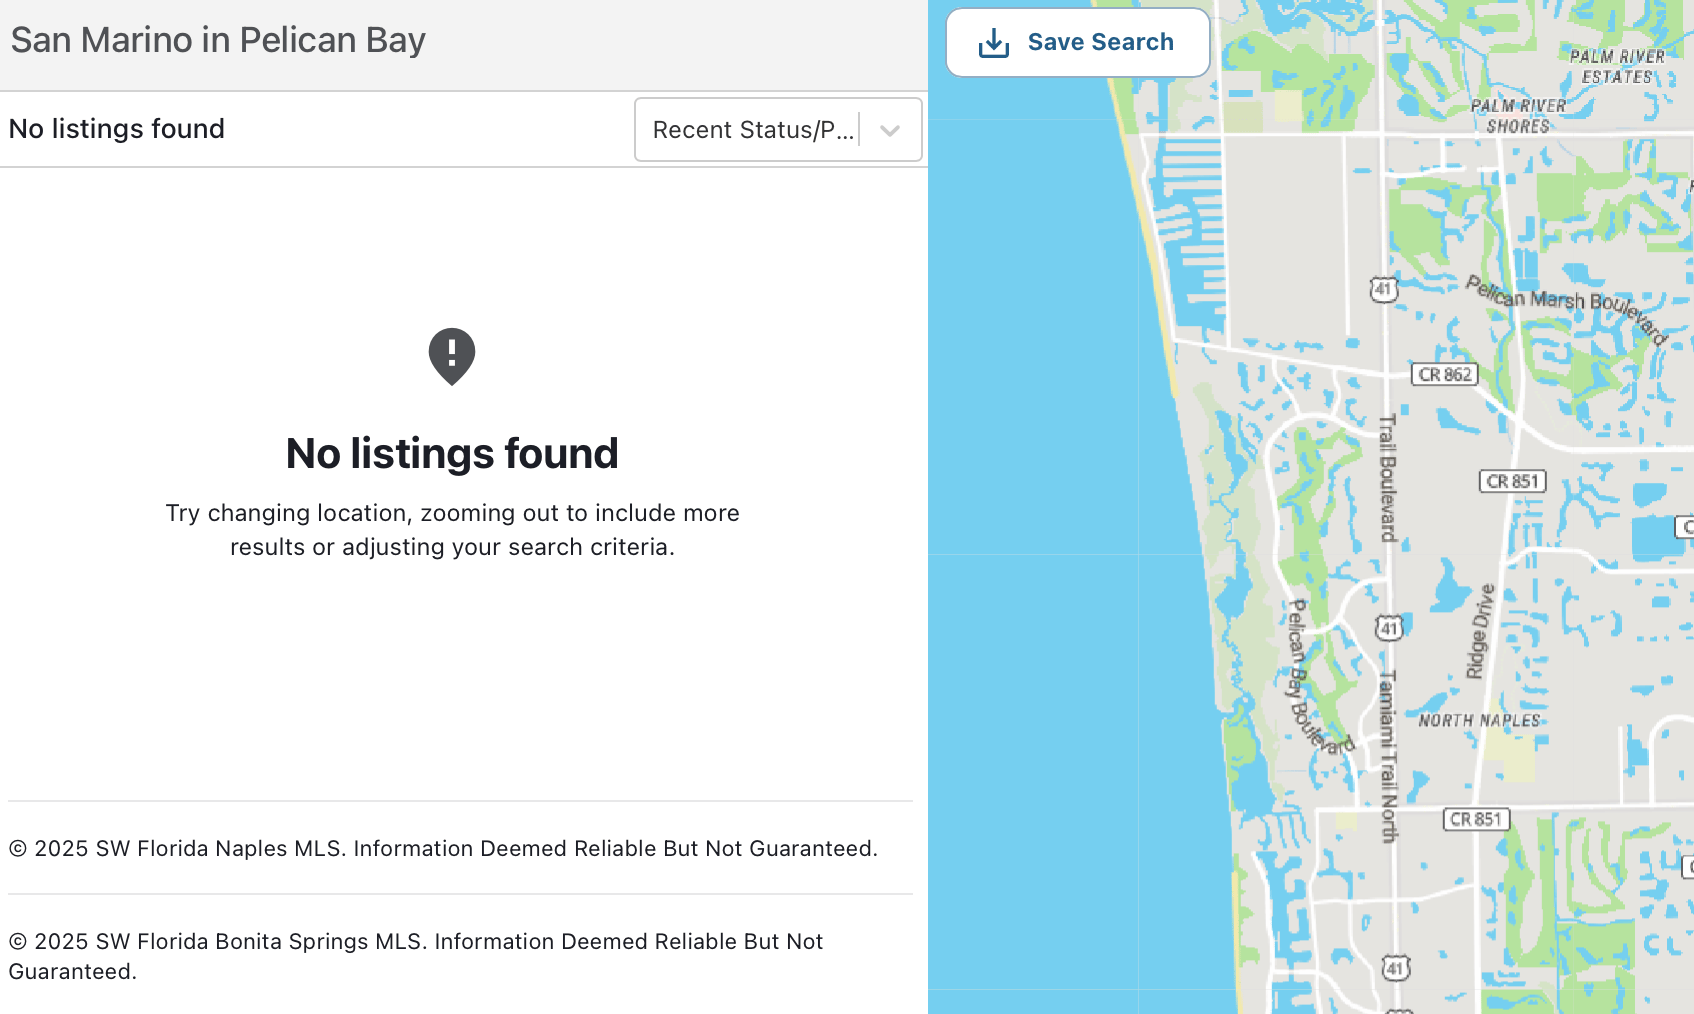The height and width of the screenshot is (1014, 1694).
Task: Select the Palm River Estates map label
Action: (1617, 66)
